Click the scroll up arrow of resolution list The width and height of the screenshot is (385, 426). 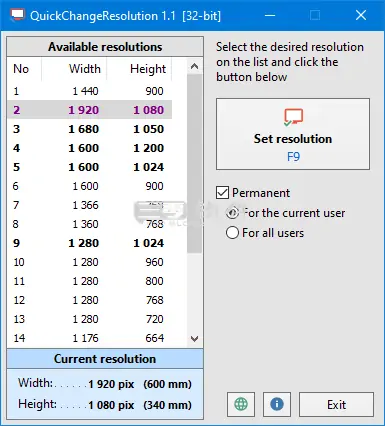pyautogui.click(x=194, y=66)
